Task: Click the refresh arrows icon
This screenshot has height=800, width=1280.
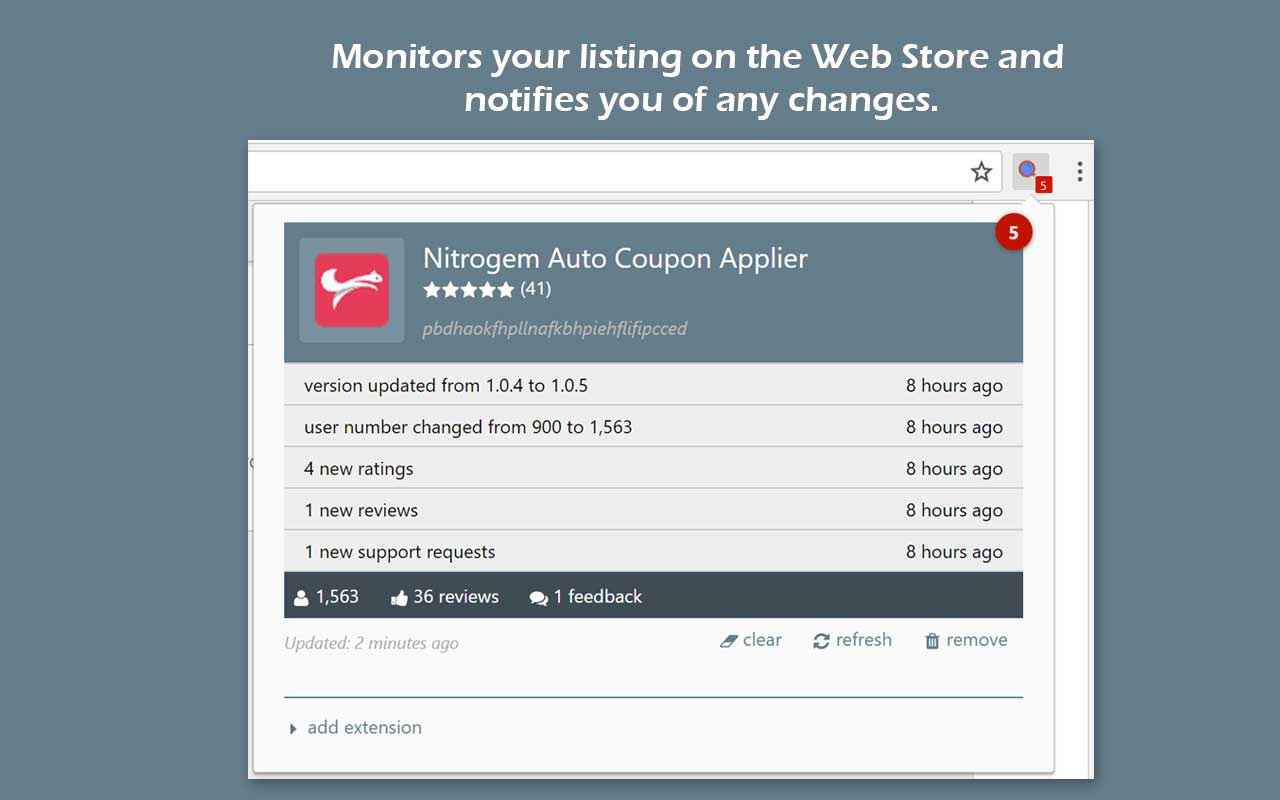Action: [x=821, y=640]
